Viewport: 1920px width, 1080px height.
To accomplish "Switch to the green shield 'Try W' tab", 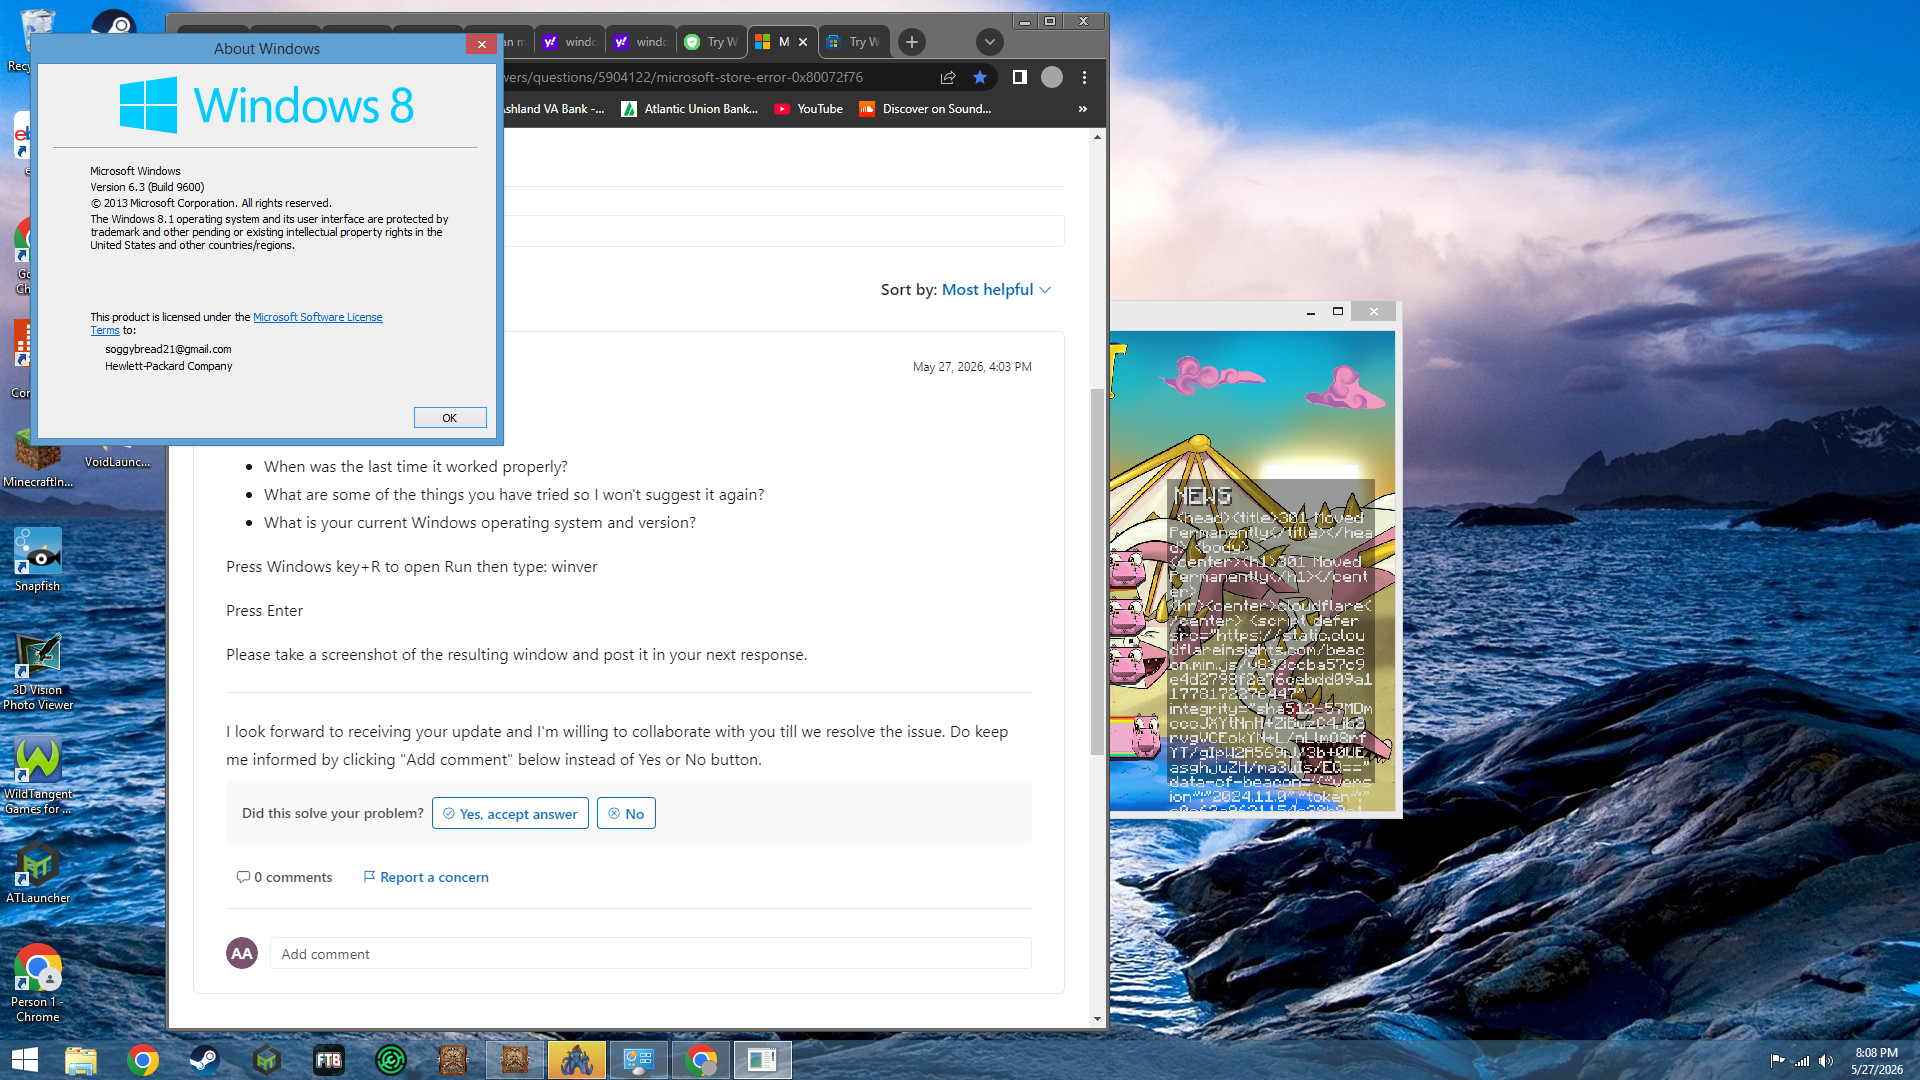I will pos(712,42).
